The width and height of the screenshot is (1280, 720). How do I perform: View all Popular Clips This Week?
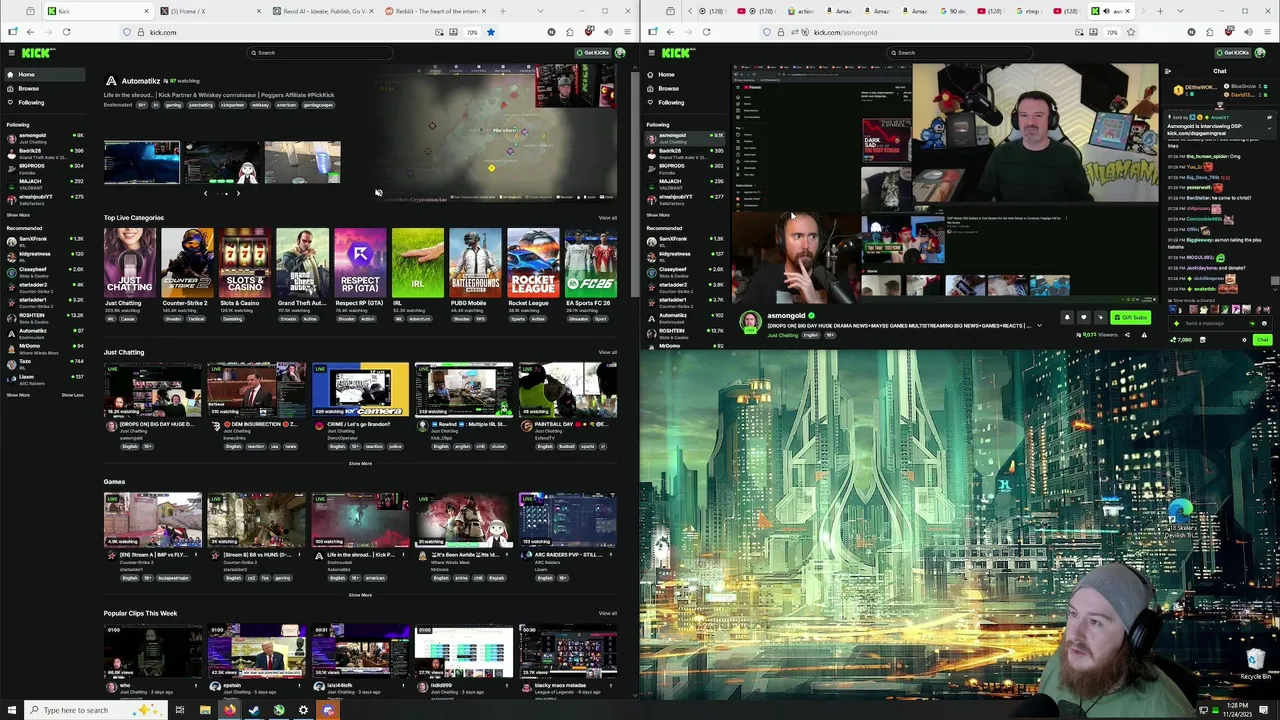607,613
